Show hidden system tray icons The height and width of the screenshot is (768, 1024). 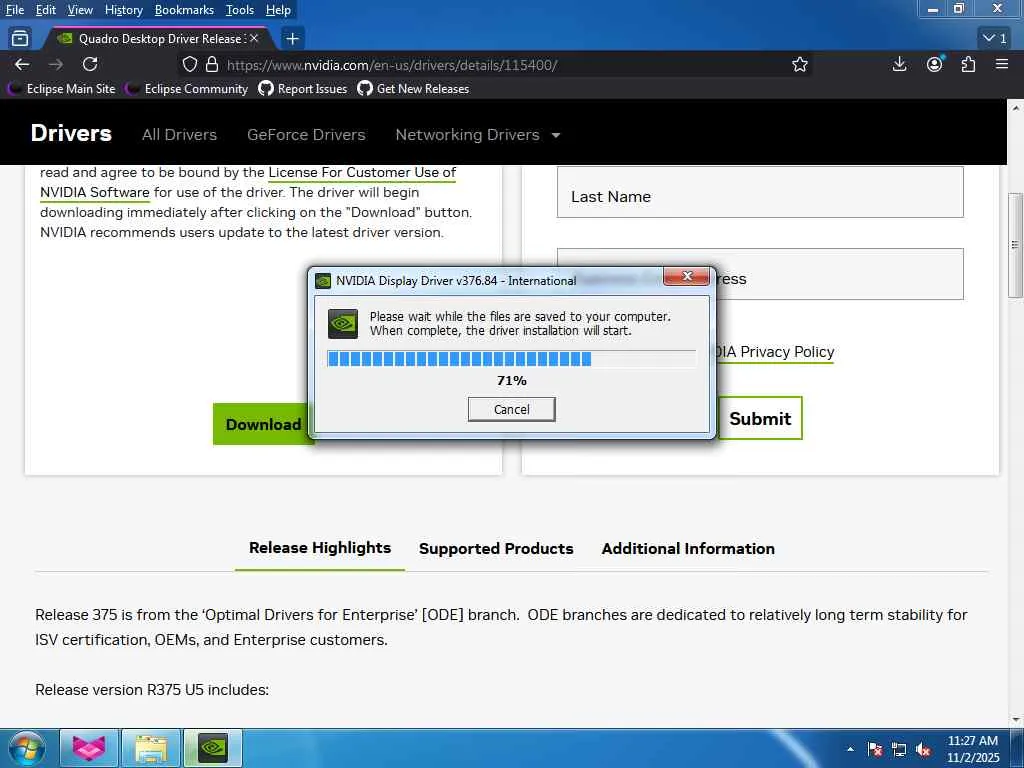pyautogui.click(x=850, y=749)
